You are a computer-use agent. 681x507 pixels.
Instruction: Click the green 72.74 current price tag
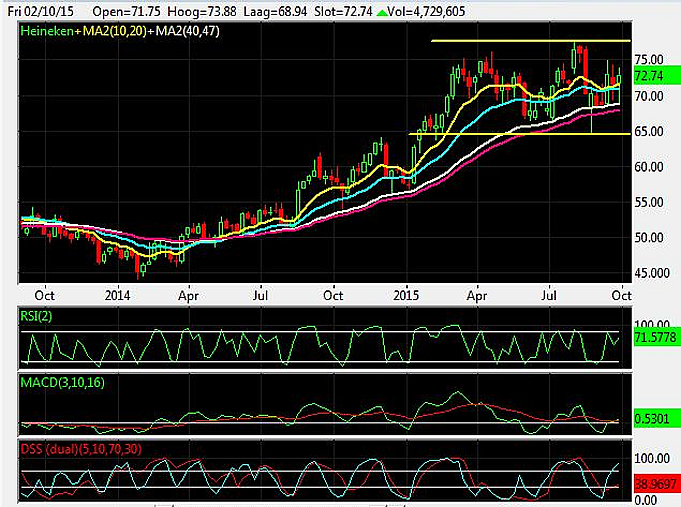point(649,76)
